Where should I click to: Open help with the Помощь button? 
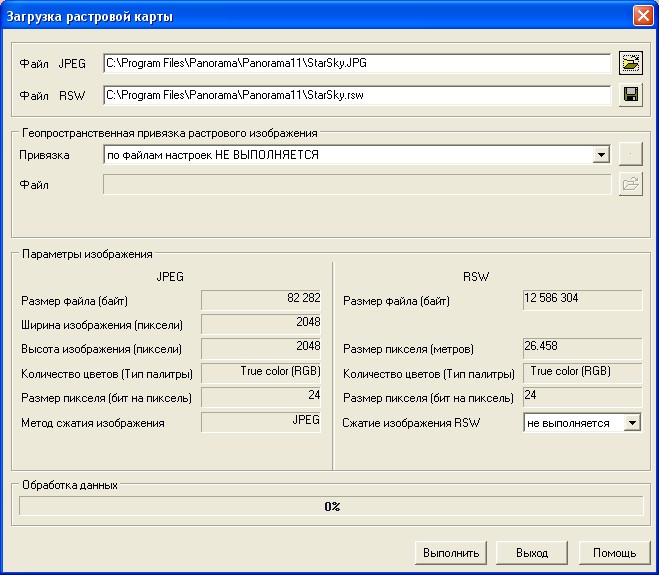click(614, 552)
